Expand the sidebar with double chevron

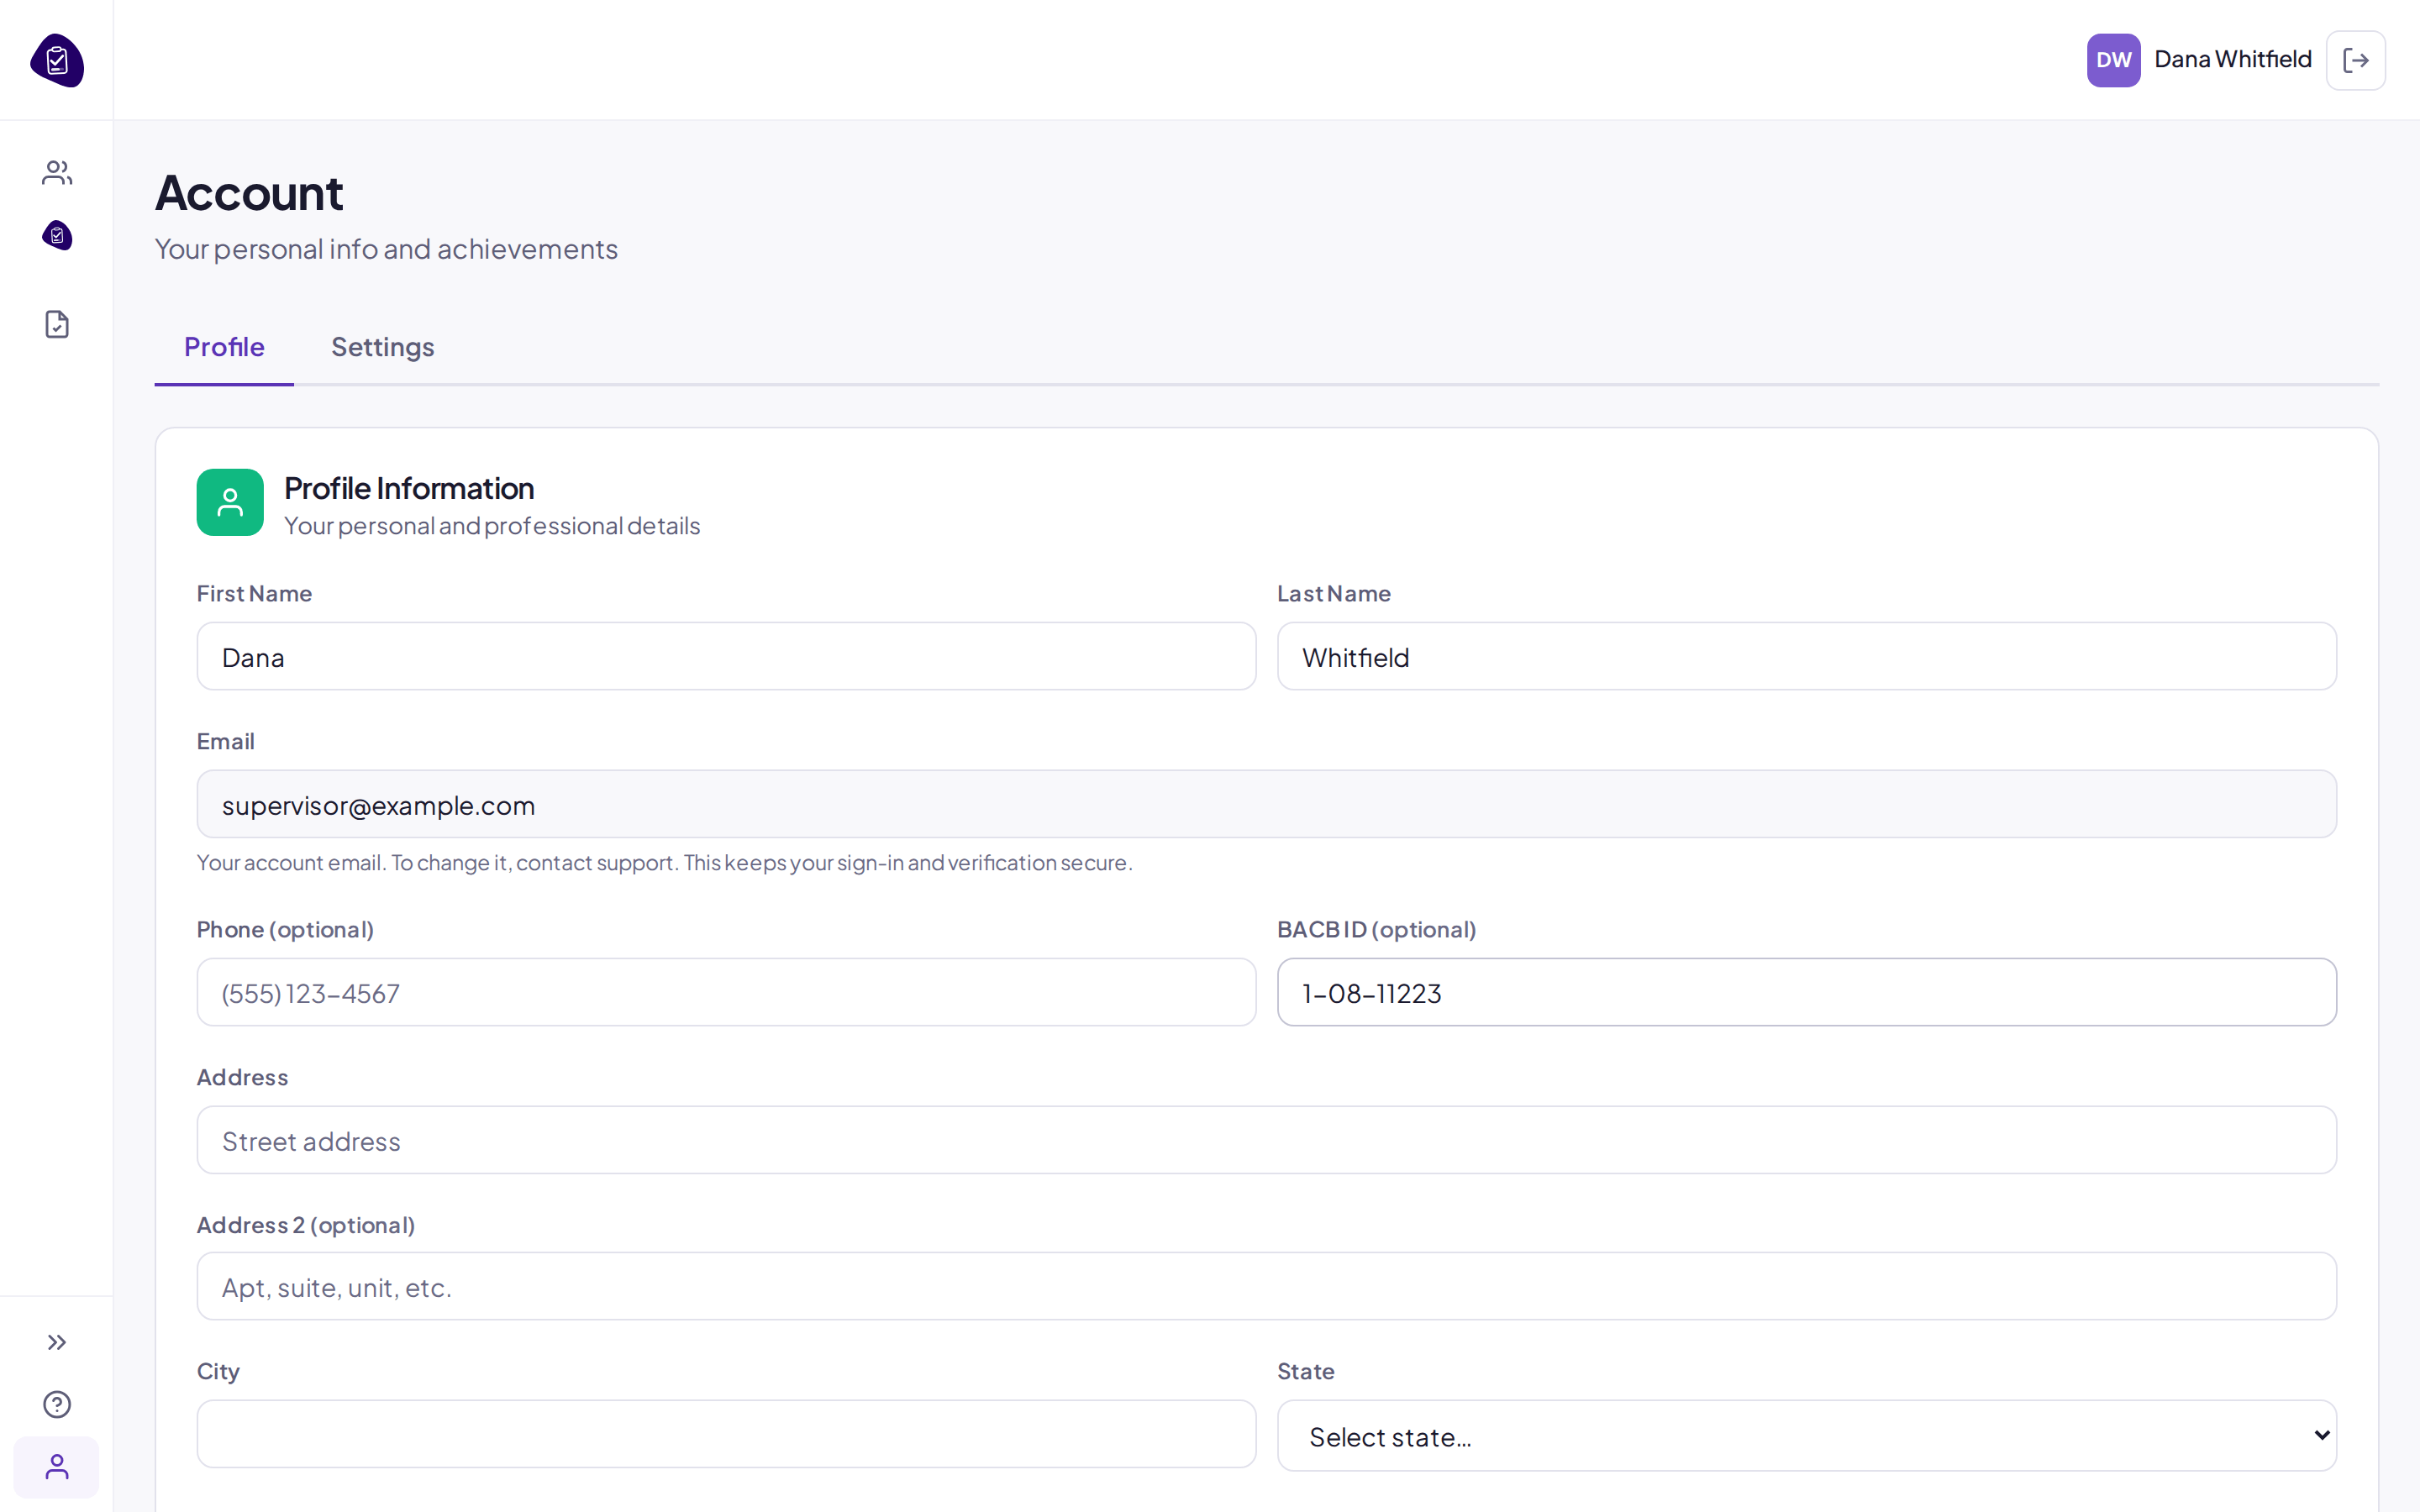point(57,1342)
